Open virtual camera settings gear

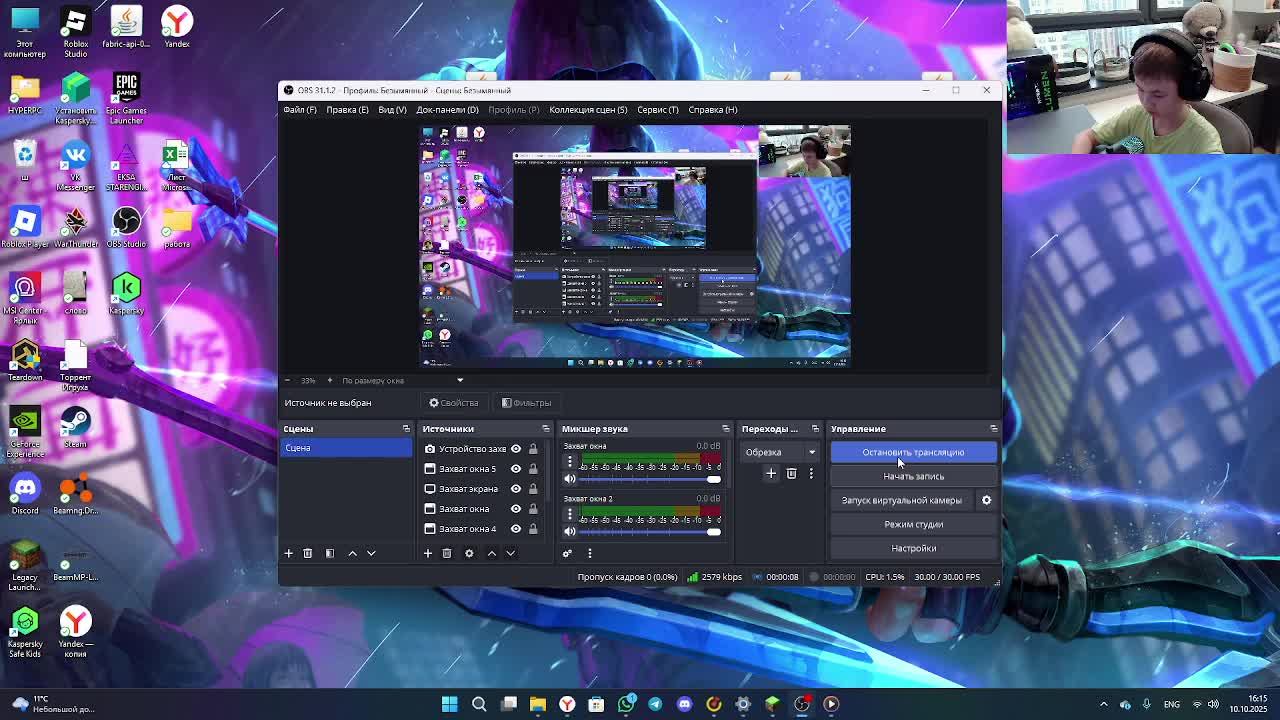[x=986, y=500]
